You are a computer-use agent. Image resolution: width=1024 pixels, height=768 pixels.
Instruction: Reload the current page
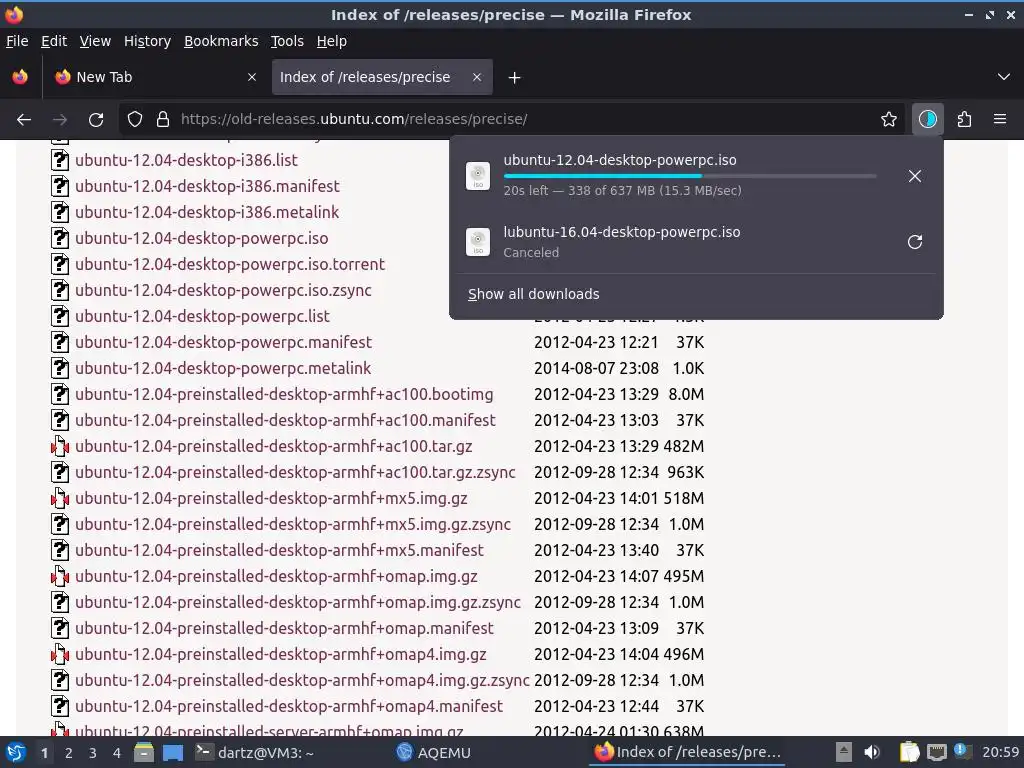coord(96,120)
